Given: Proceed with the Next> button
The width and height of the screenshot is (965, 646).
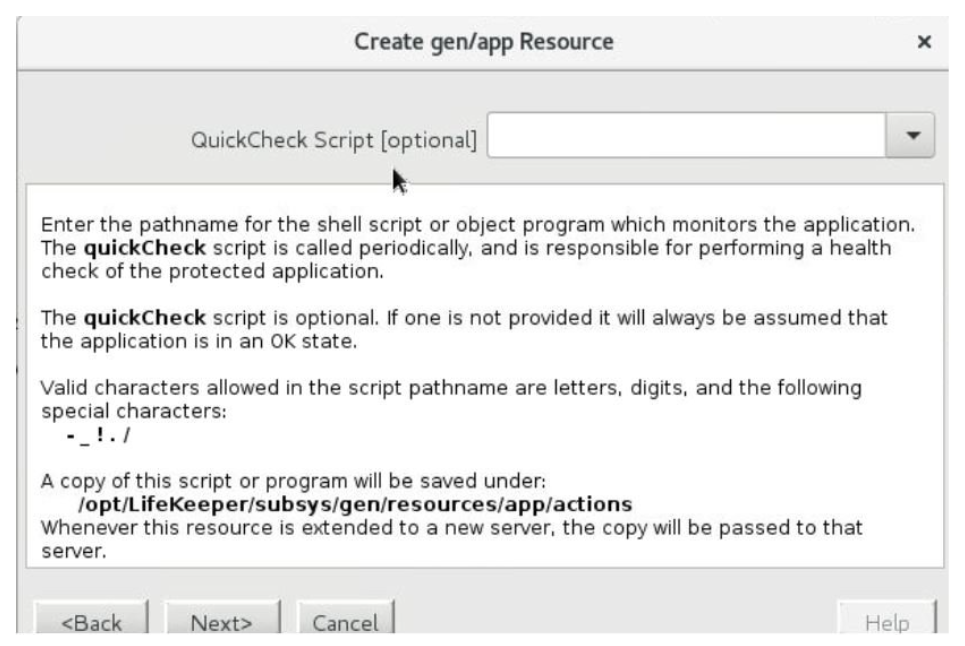Looking at the screenshot, I should (222, 622).
